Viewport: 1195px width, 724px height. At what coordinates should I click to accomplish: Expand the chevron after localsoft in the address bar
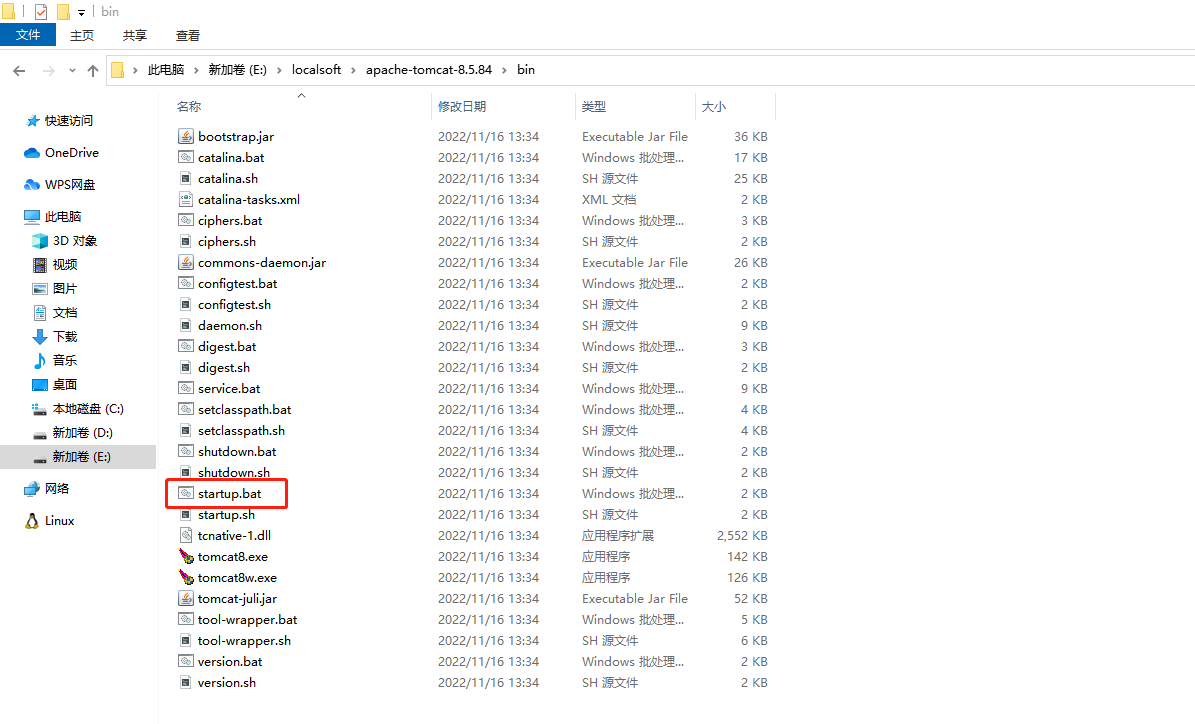click(x=354, y=70)
